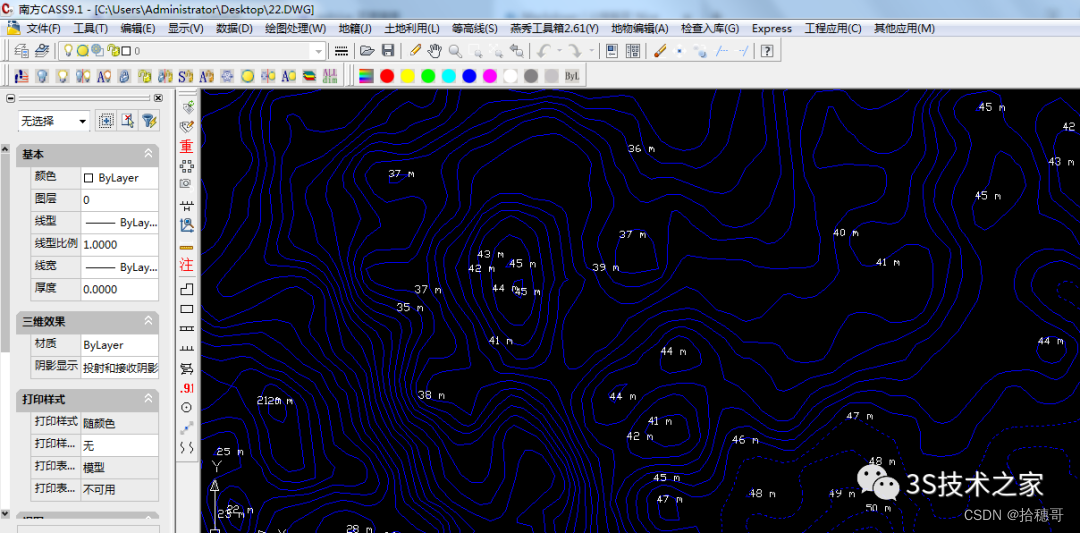
Task: Open the 文件(F) menu
Action: pos(43,28)
